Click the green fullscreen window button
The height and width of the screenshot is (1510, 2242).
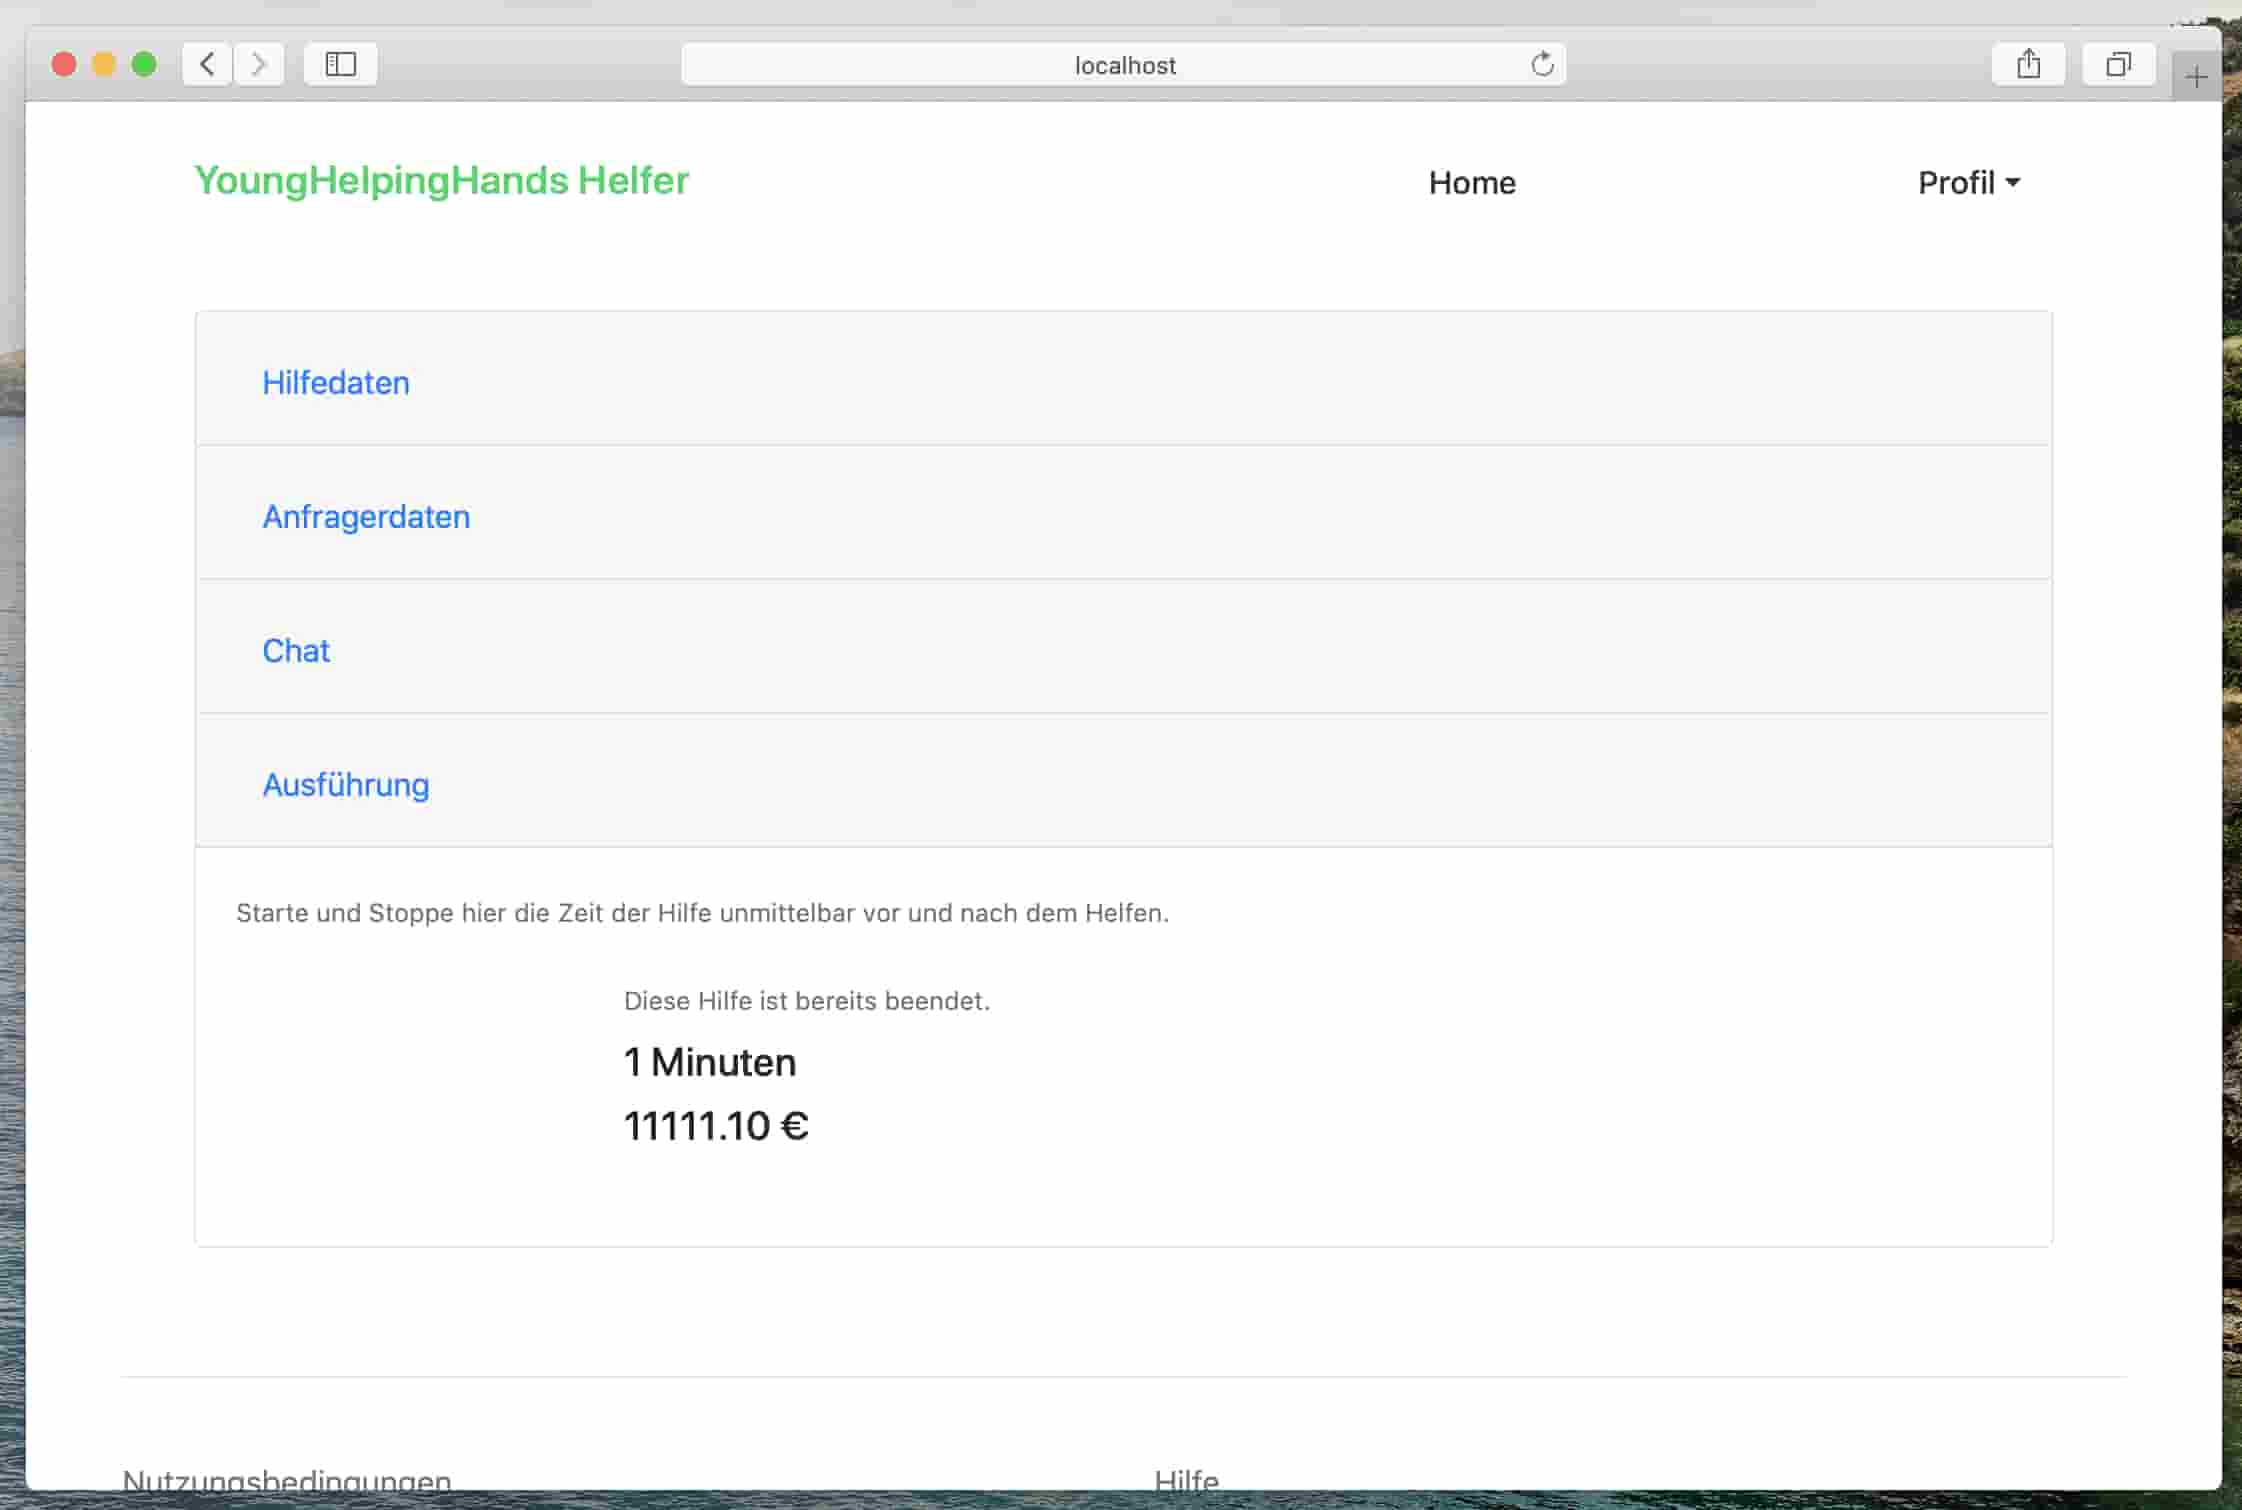(x=144, y=64)
